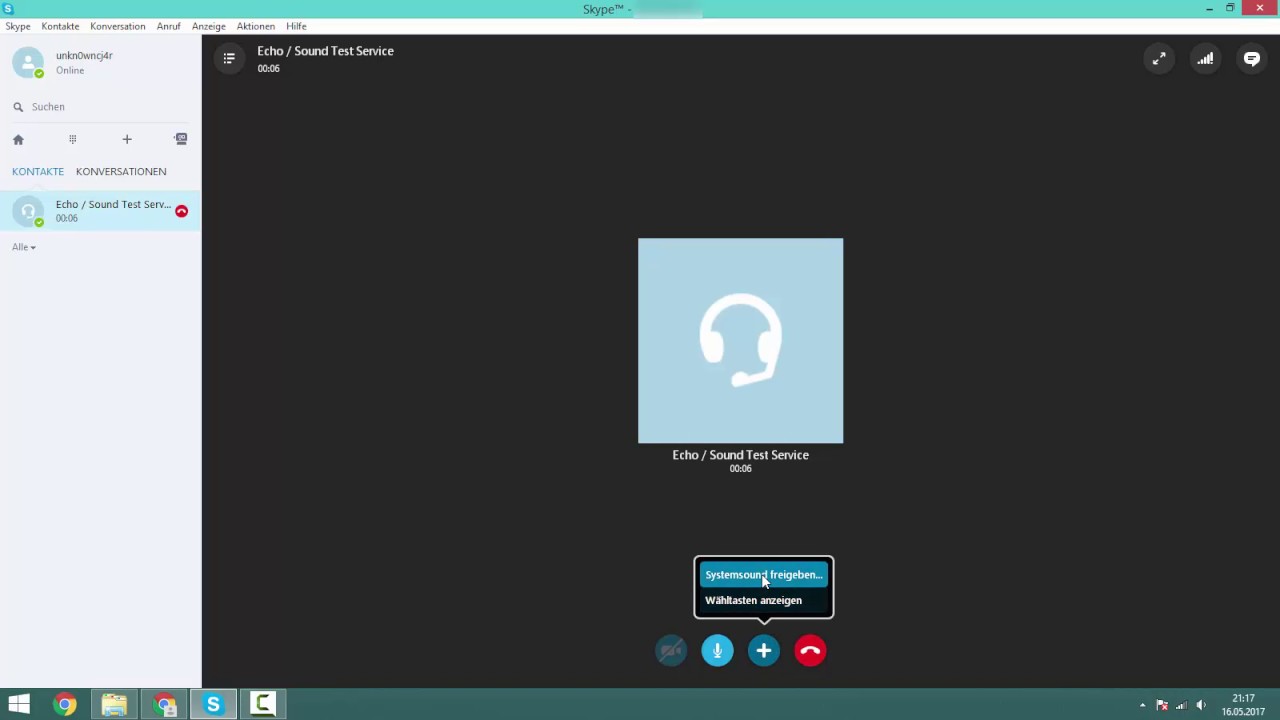Open the Anruf menu
Viewport: 1280px width, 720px height.
168,26
